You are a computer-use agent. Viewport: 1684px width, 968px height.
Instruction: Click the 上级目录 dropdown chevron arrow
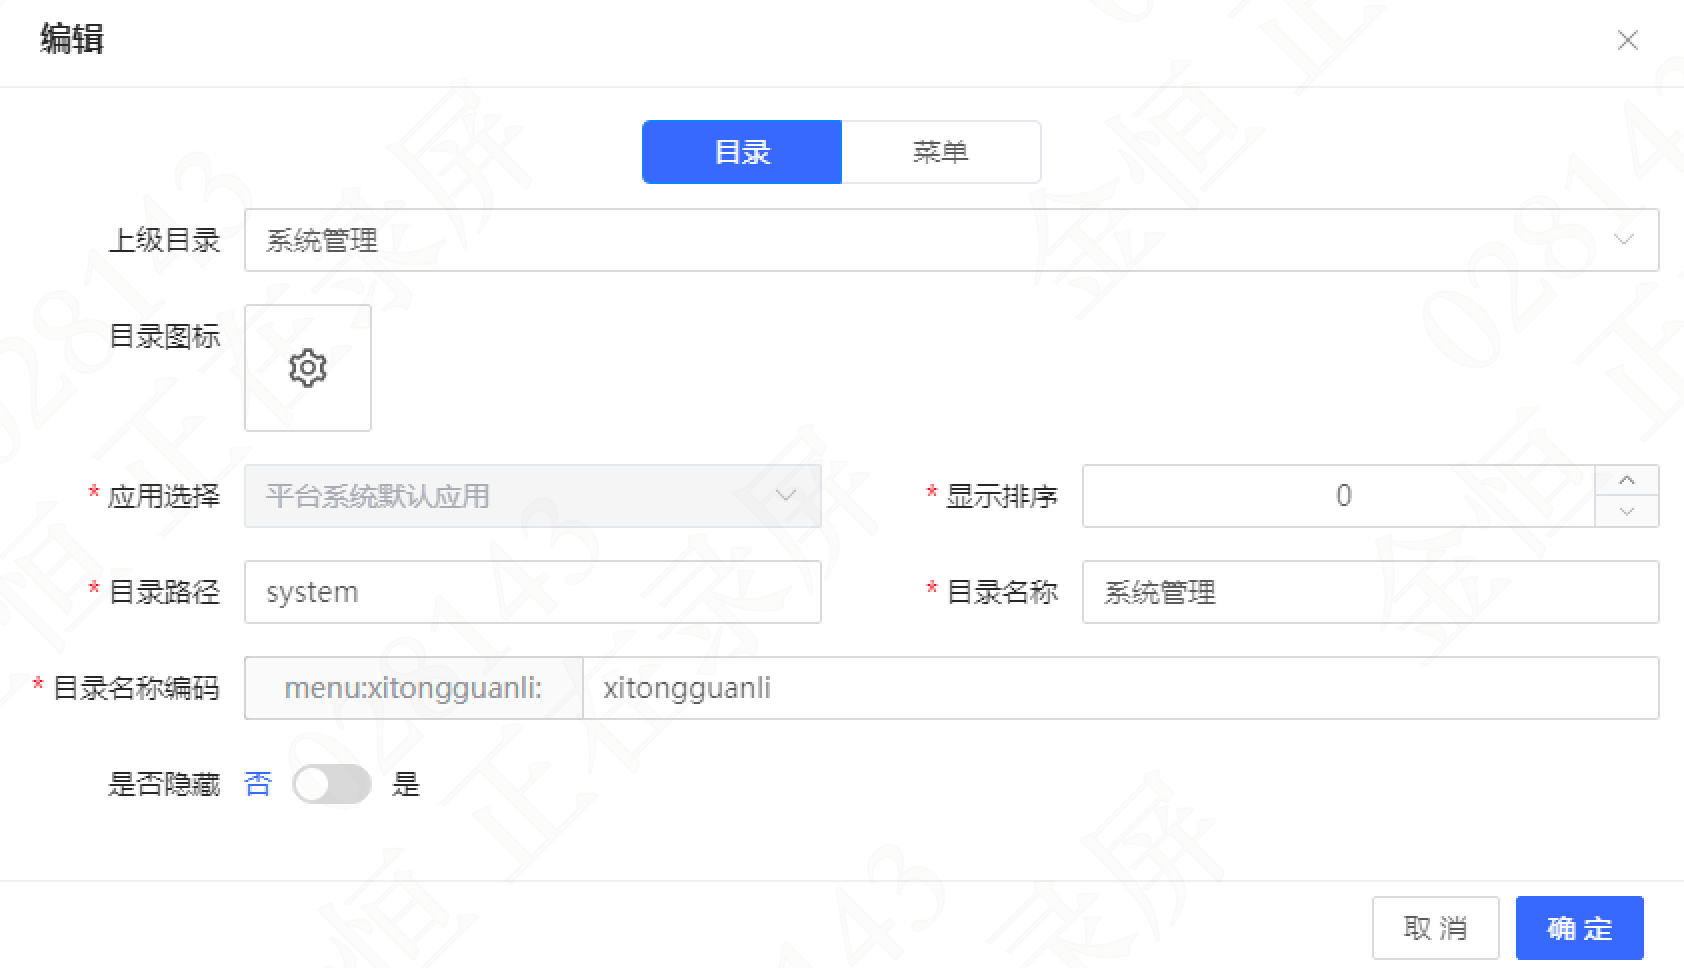tap(1624, 240)
